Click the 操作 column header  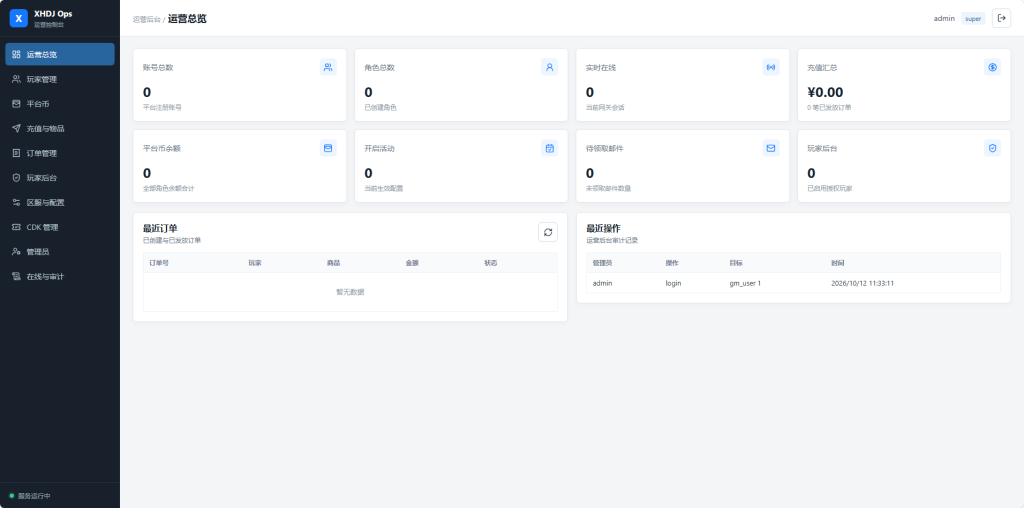(x=672, y=262)
